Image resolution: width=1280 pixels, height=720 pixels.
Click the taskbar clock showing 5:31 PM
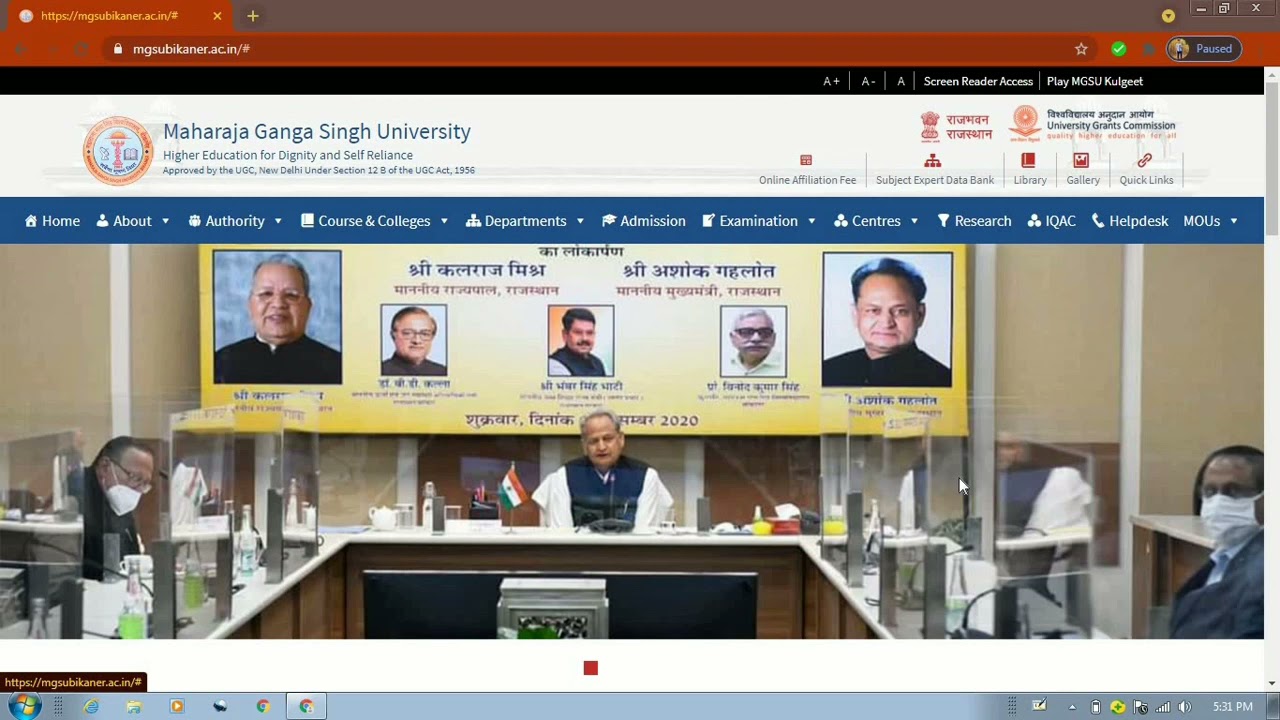(x=1232, y=707)
